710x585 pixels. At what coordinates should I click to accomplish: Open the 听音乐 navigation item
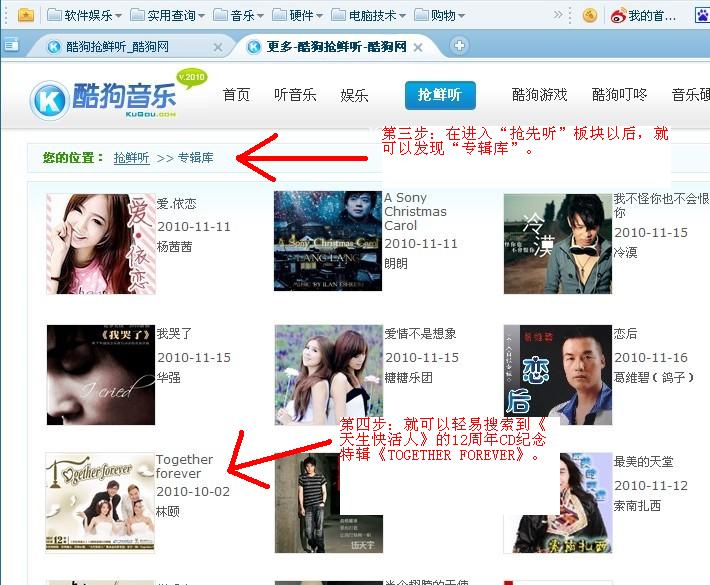295,95
